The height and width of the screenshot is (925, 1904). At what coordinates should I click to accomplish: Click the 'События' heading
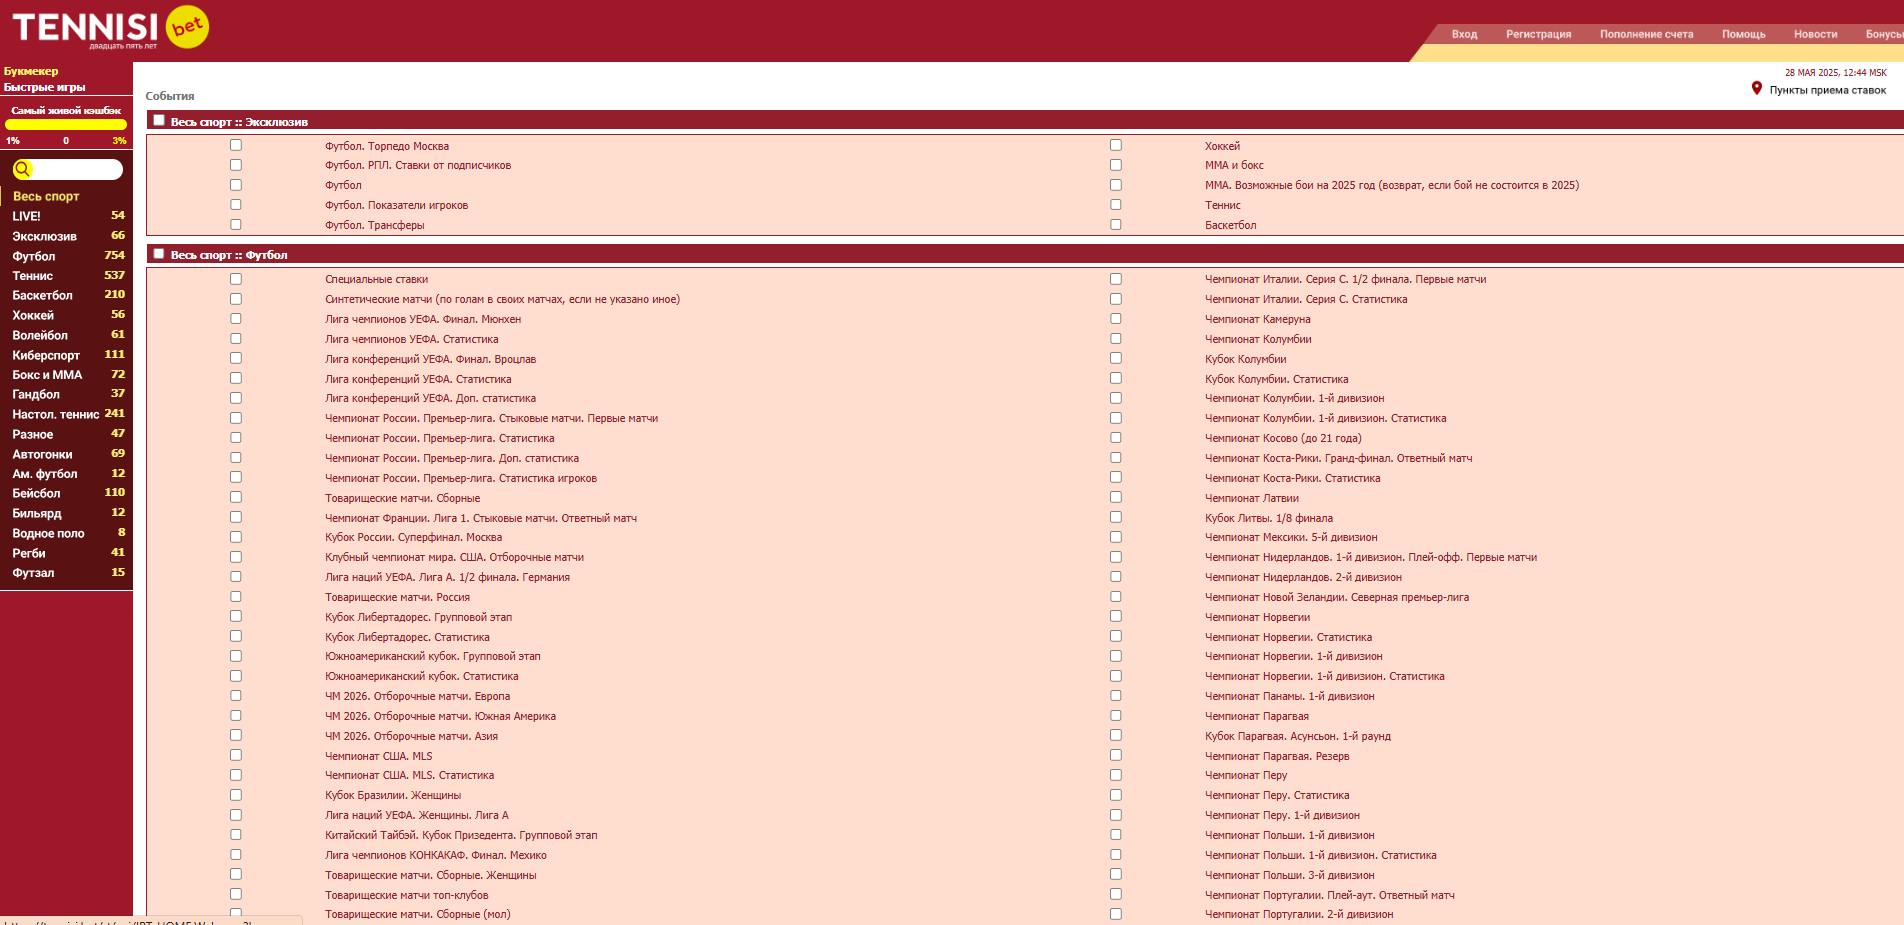coord(170,96)
